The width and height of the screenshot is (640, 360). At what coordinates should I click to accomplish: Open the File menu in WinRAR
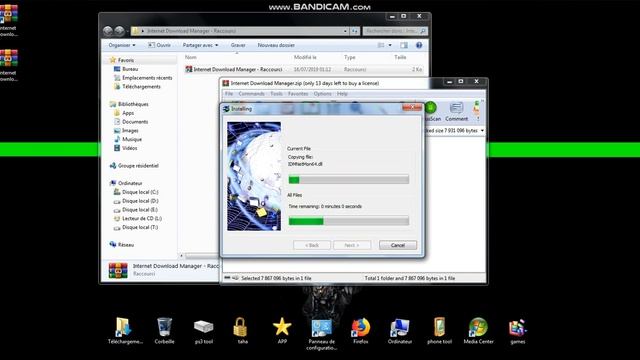tap(229, 94)
